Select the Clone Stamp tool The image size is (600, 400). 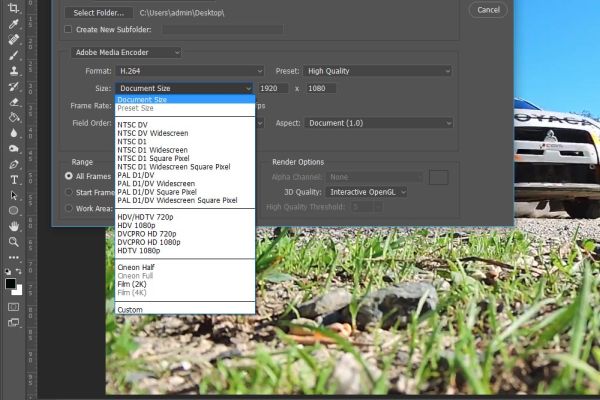13,71
